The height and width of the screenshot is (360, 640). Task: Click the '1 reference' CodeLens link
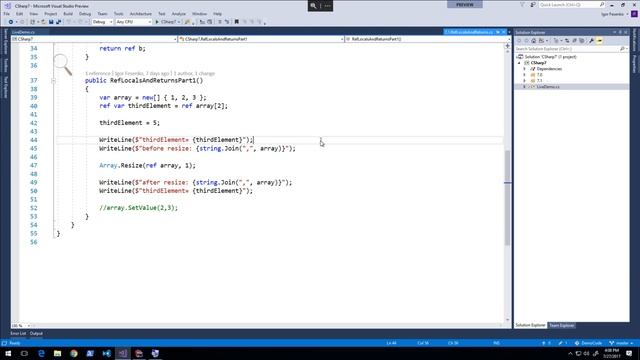click(98, 73)
